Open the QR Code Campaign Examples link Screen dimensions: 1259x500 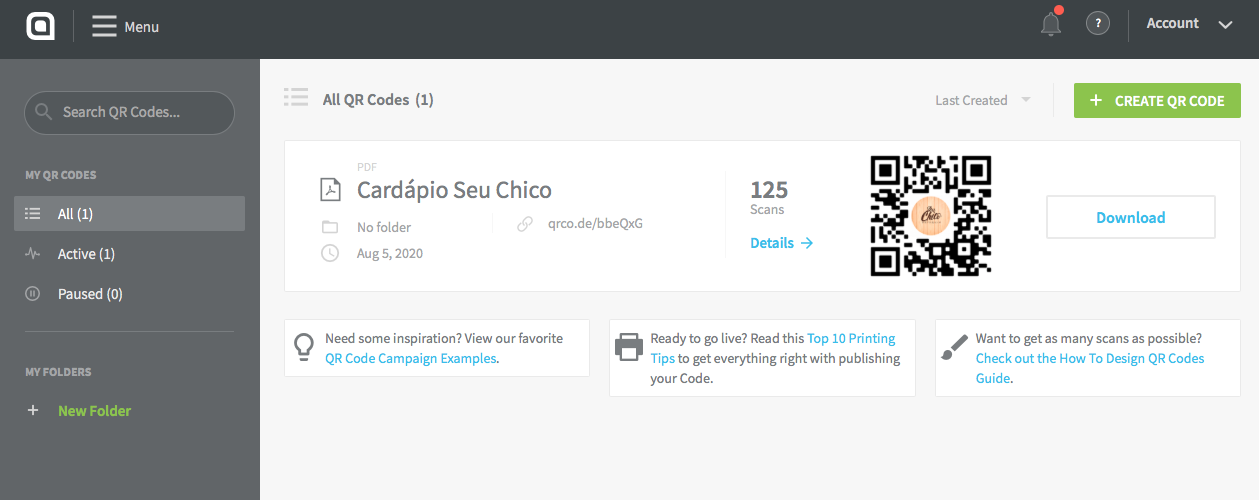tap(411, 358)
